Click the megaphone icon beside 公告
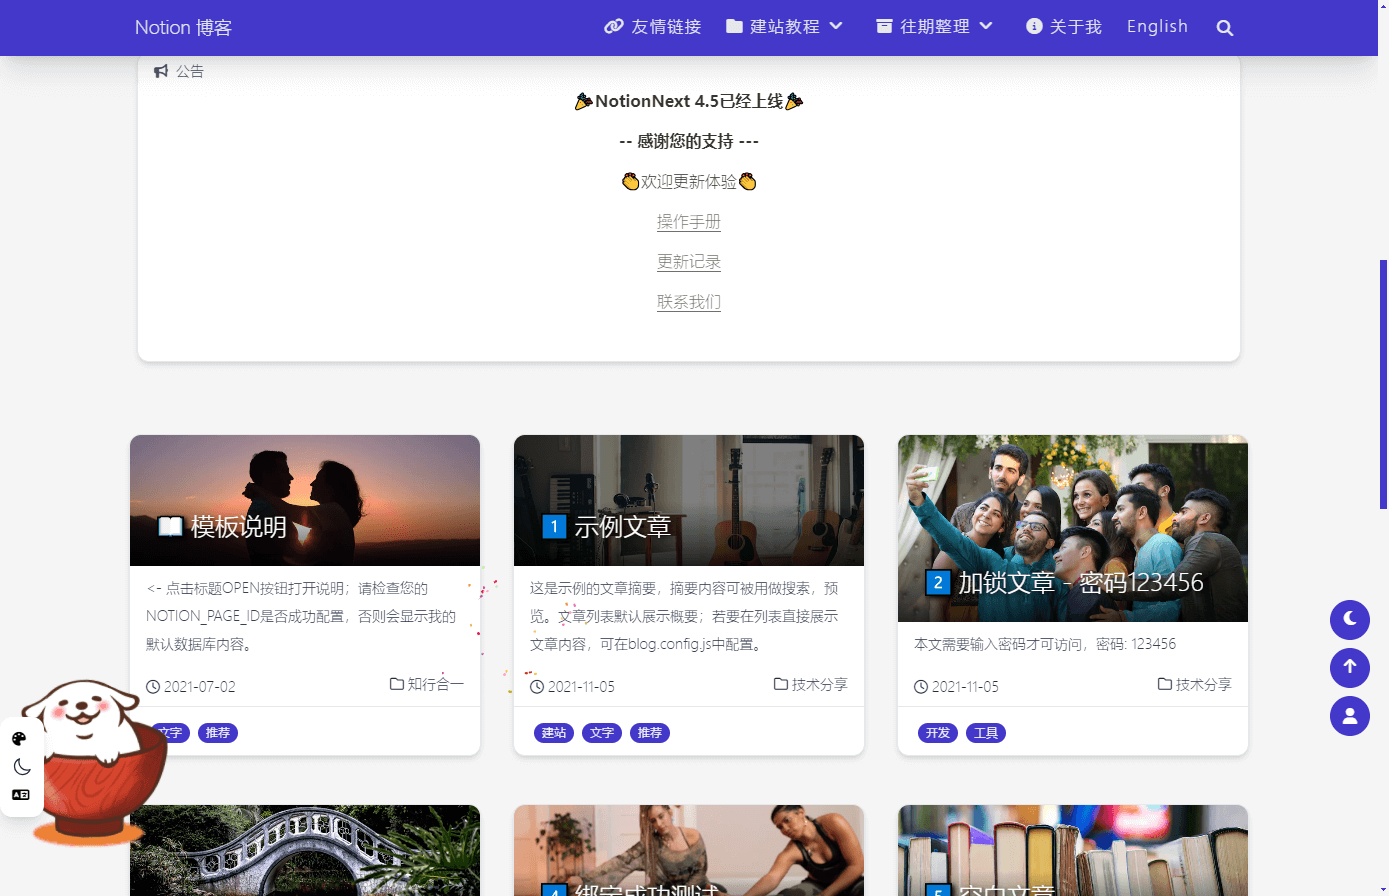Image resolution: width=1389 pixels, height=896 pixels. click(x=161, y=70)
